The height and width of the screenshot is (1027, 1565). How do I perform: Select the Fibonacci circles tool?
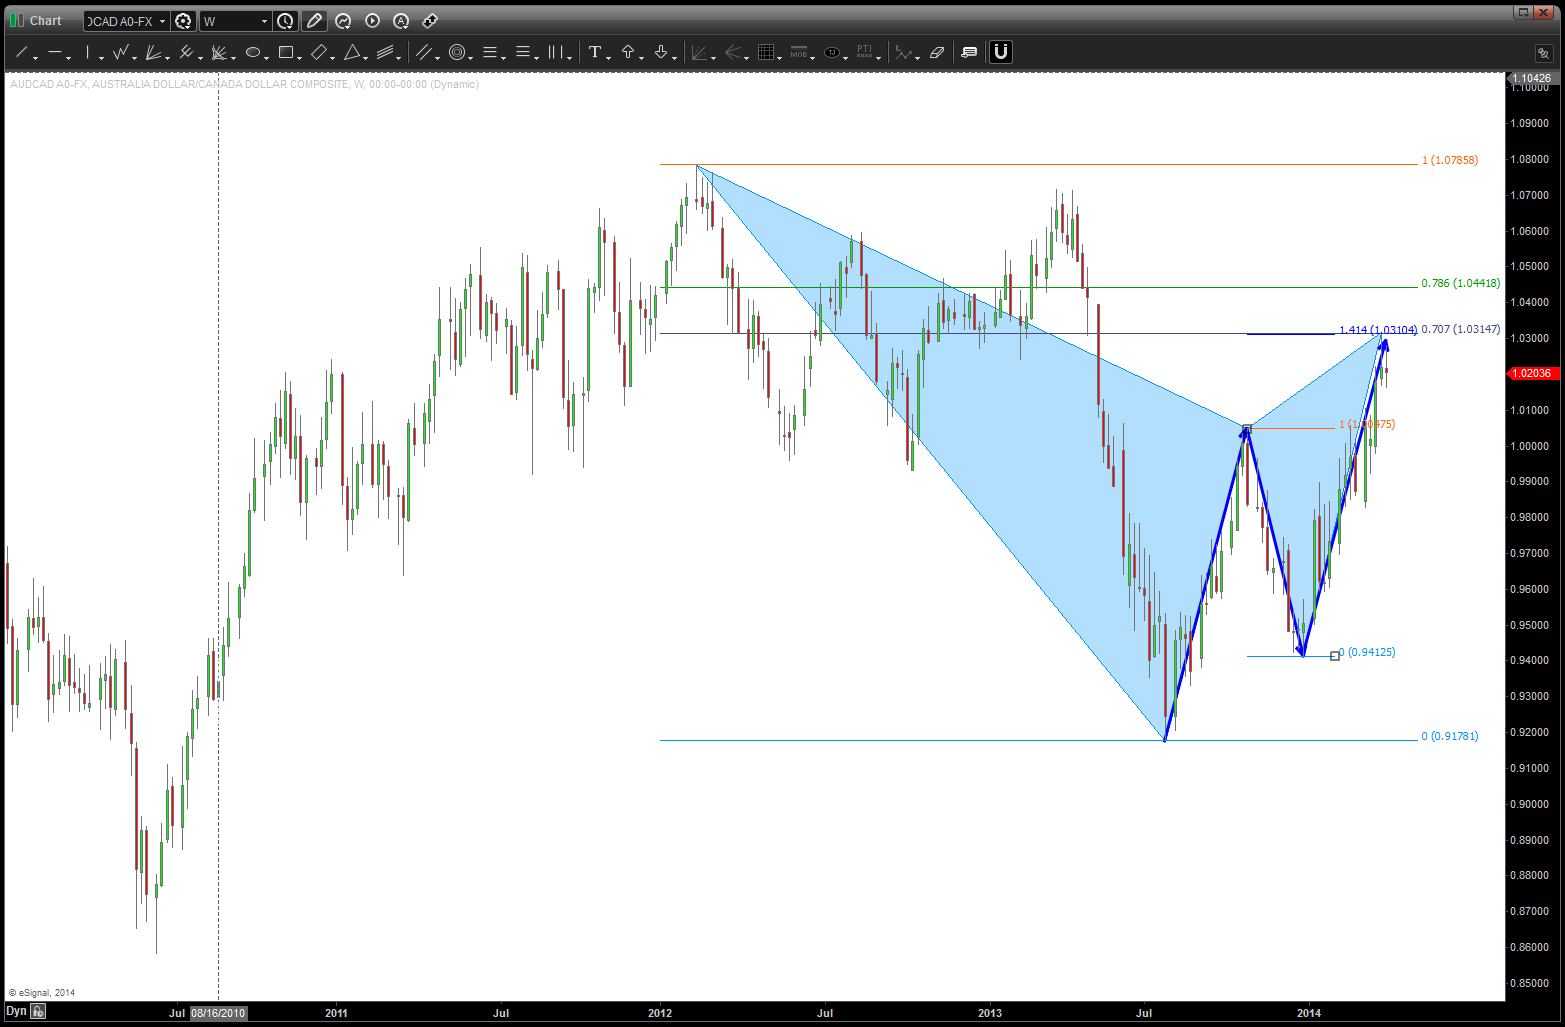tap(457, 52)
